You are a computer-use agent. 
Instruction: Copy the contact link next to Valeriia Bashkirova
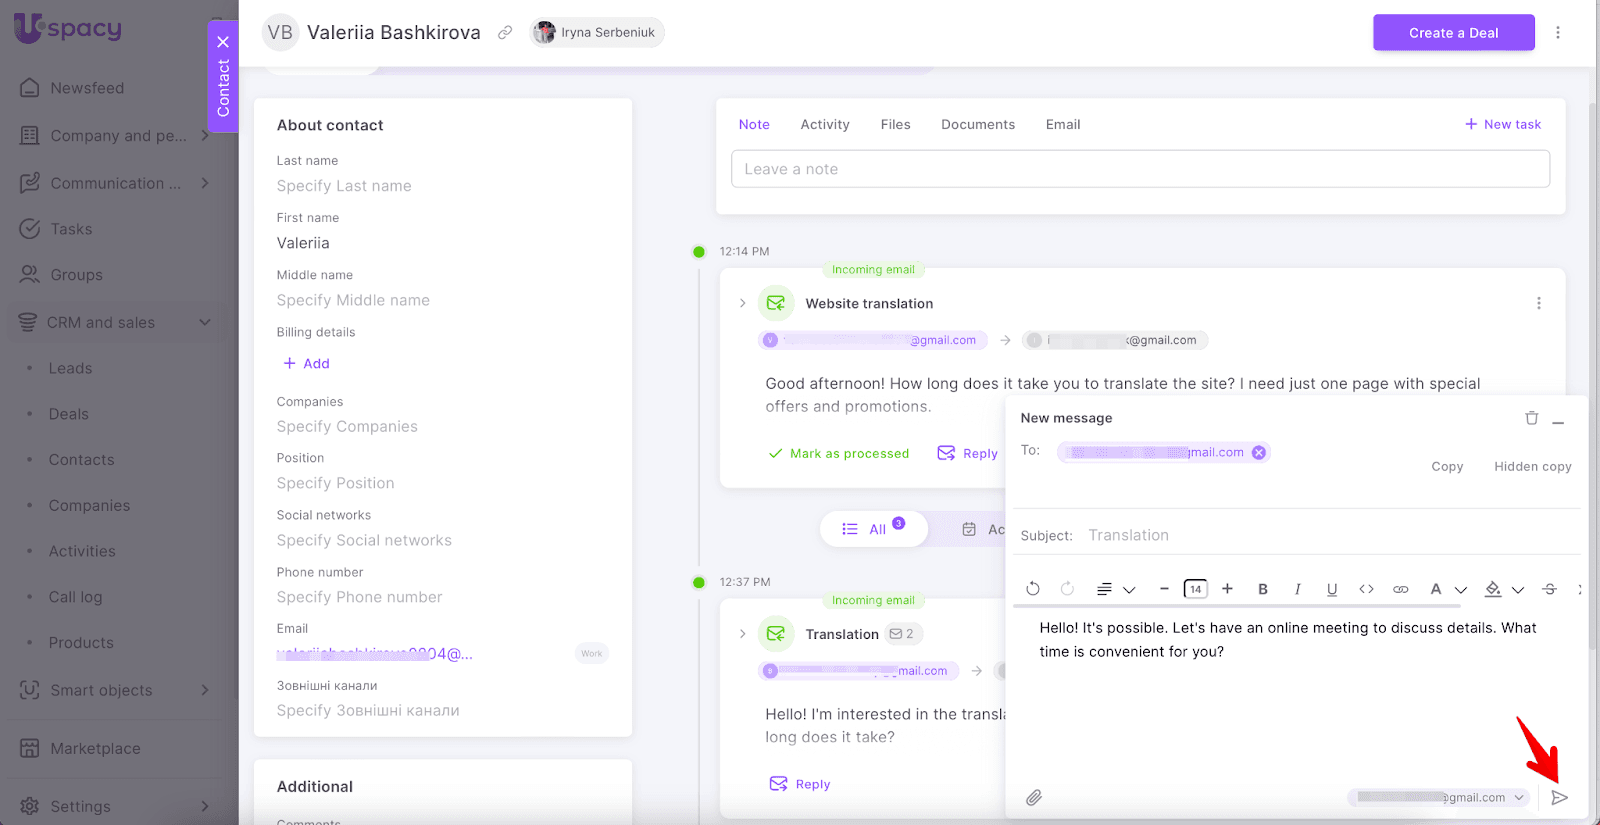(505, 33)
